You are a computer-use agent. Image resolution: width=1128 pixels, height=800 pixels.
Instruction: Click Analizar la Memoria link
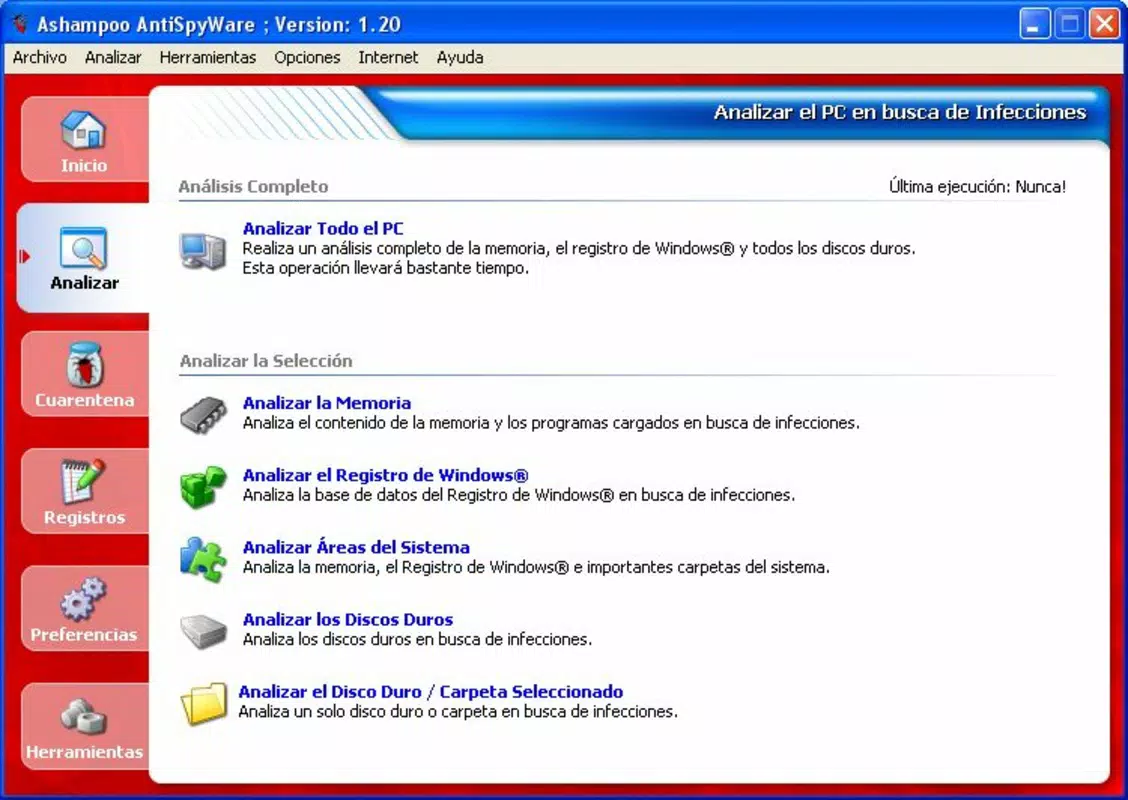327,403
